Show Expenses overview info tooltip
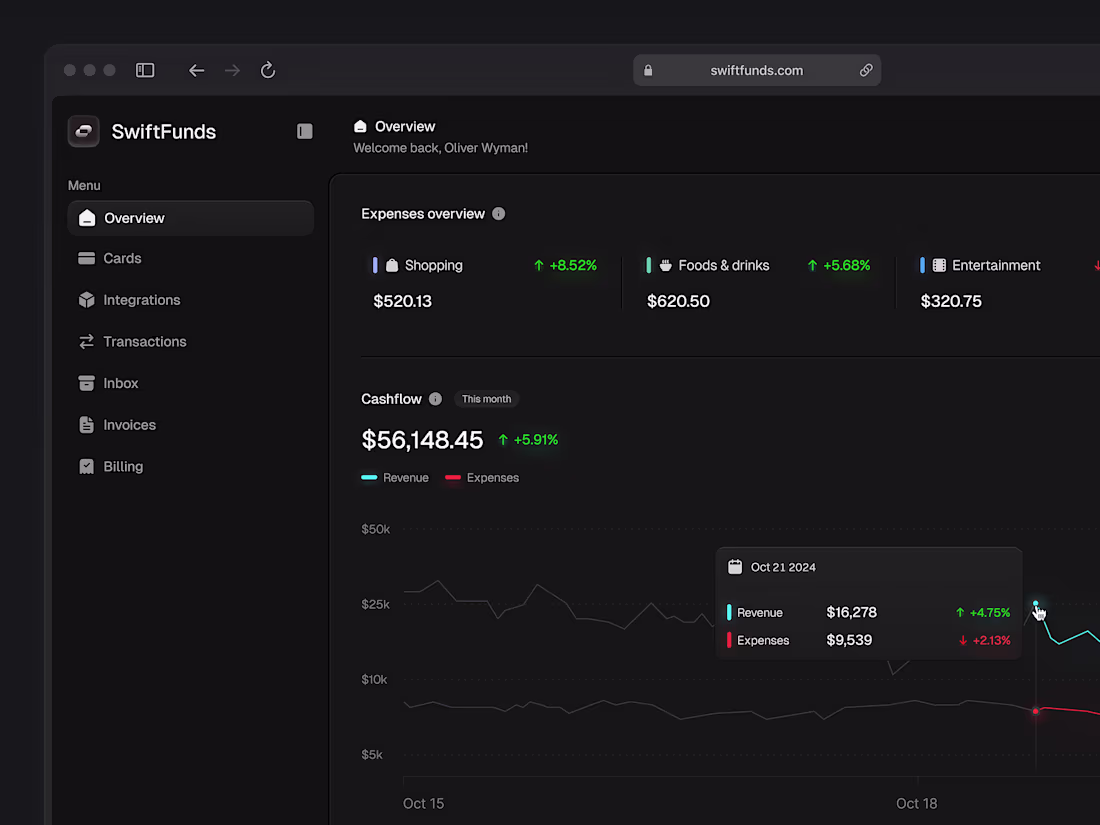The image size is (1100, 825). pyautogui.click(x=499, y=214)
